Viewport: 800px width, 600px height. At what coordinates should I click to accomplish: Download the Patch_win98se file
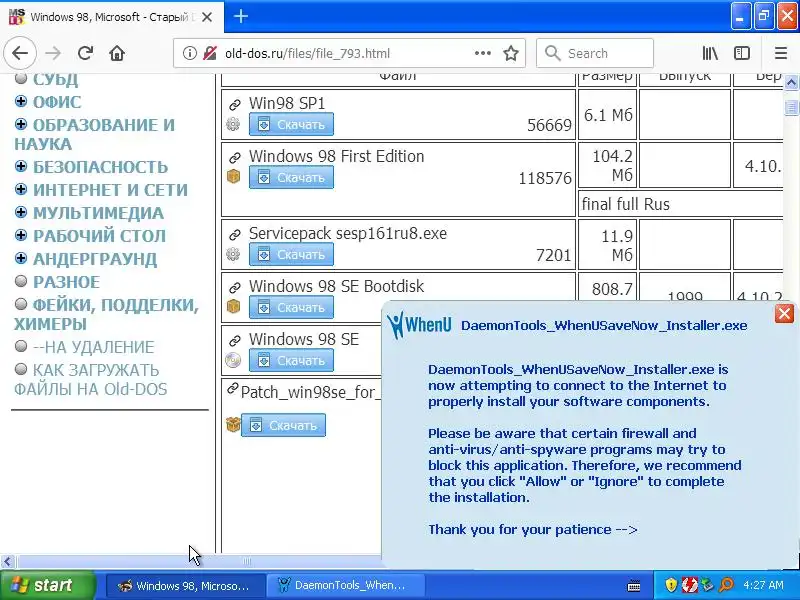[x=283, y=425]
